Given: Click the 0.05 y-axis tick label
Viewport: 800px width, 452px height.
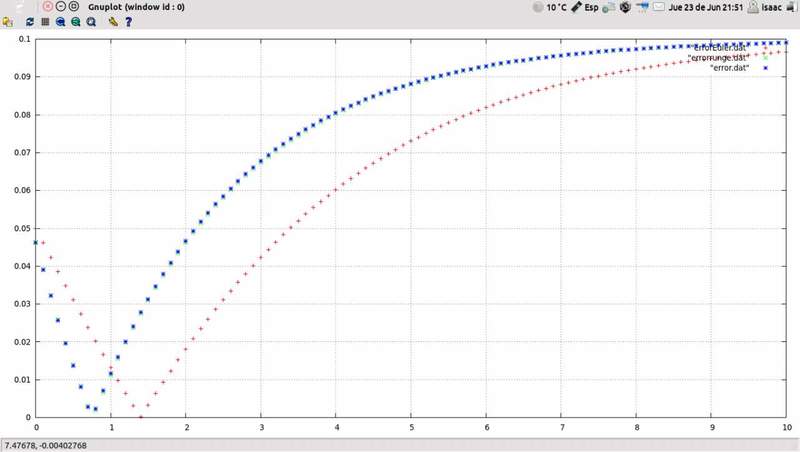Looking at the screenshot, I should coord(22,229).
